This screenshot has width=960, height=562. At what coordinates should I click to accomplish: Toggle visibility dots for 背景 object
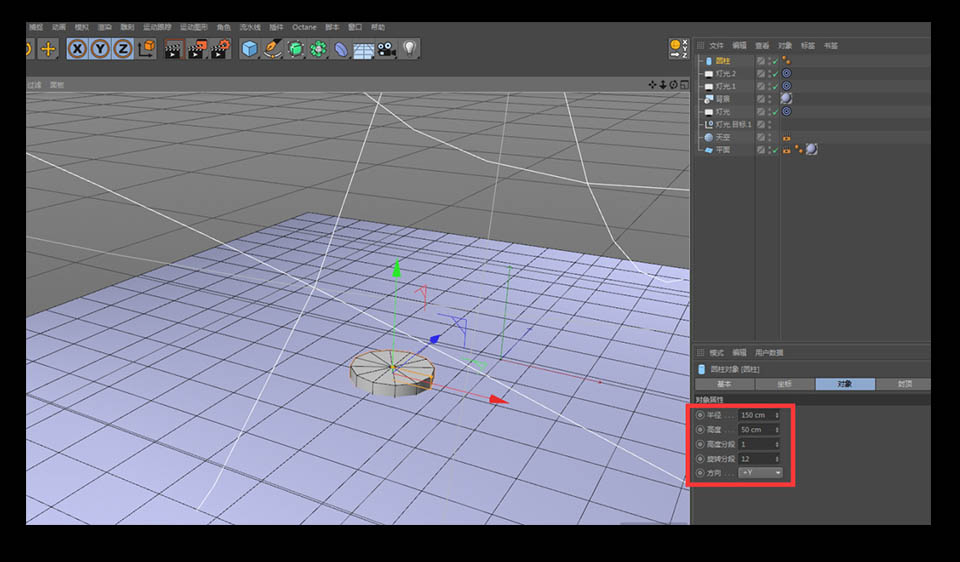pyautogui.click(x=769, y=99)
